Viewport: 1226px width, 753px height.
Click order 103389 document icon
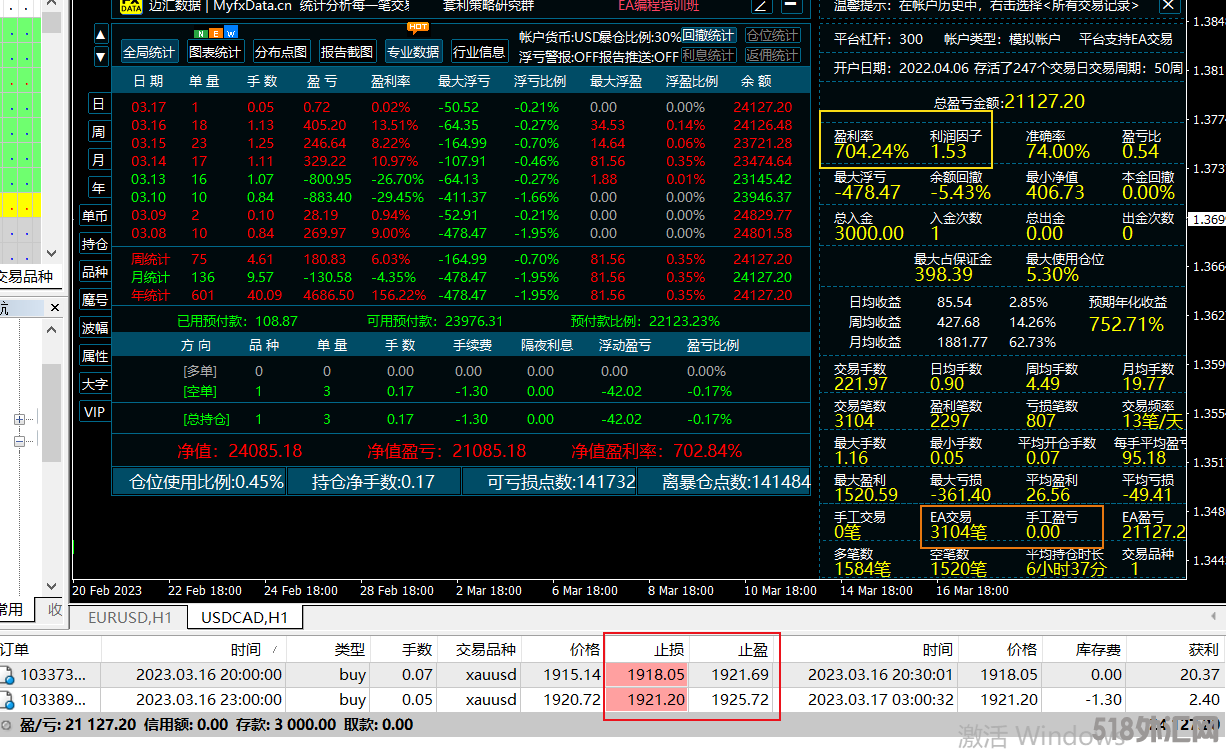[x=7, y=700]
